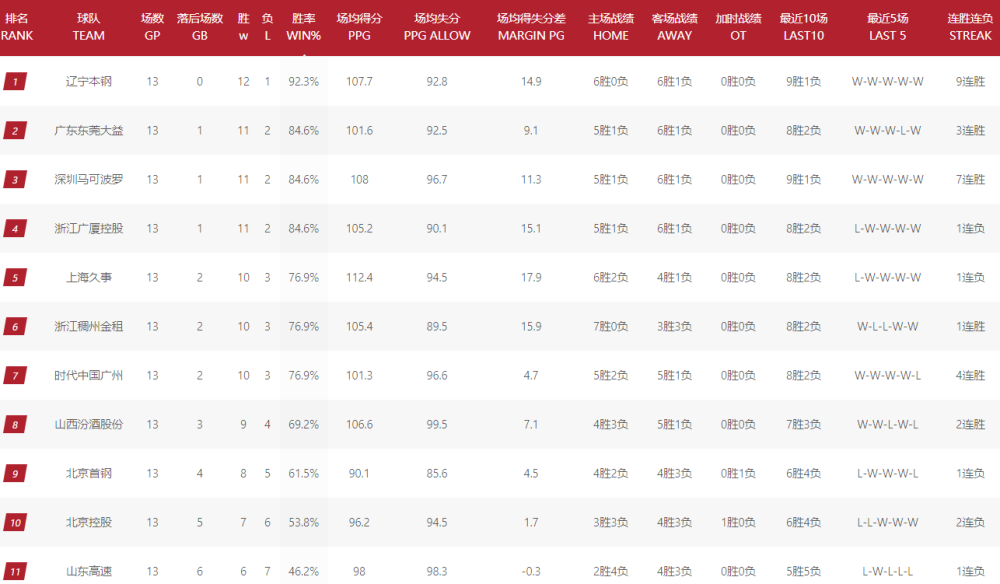Click the PPG ALLOW column header
The height and width of the screenshot is (584, 1000).
[437, 27]
